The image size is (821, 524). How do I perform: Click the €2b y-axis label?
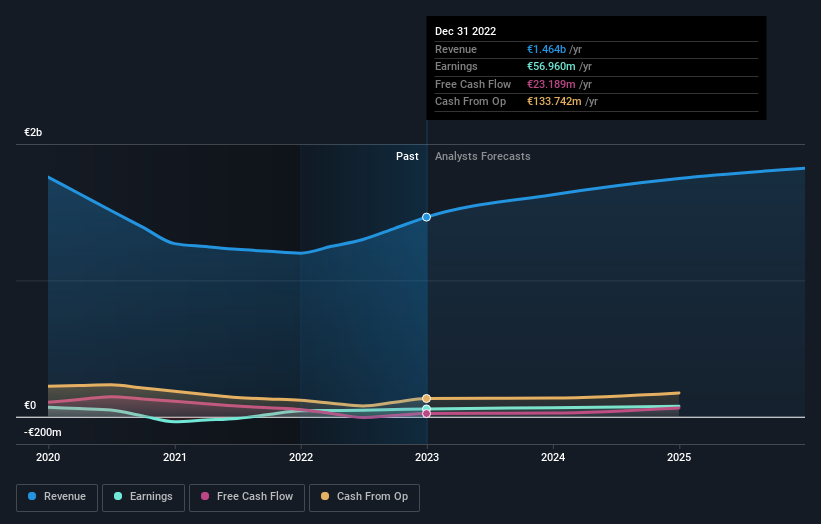[33, 132]
